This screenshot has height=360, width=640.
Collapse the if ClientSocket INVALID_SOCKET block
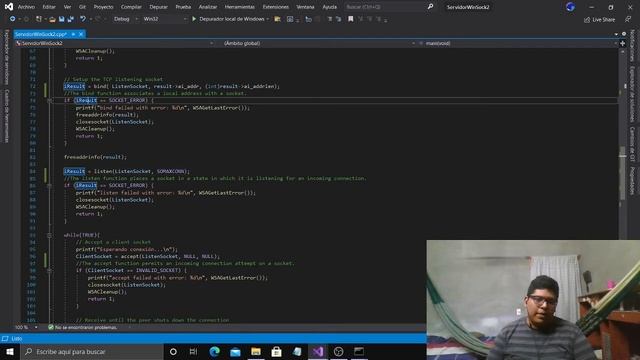click(49, 270)
